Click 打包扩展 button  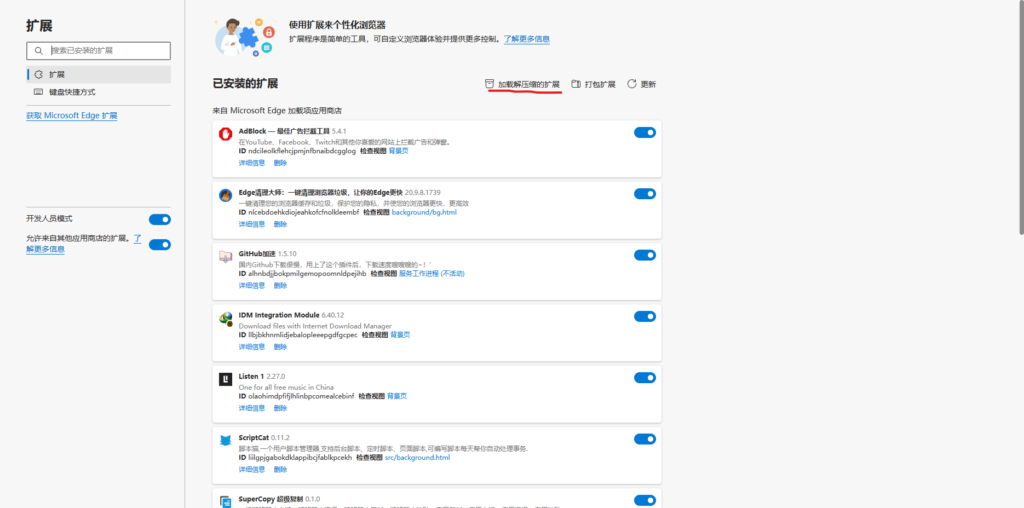(594, 84)
